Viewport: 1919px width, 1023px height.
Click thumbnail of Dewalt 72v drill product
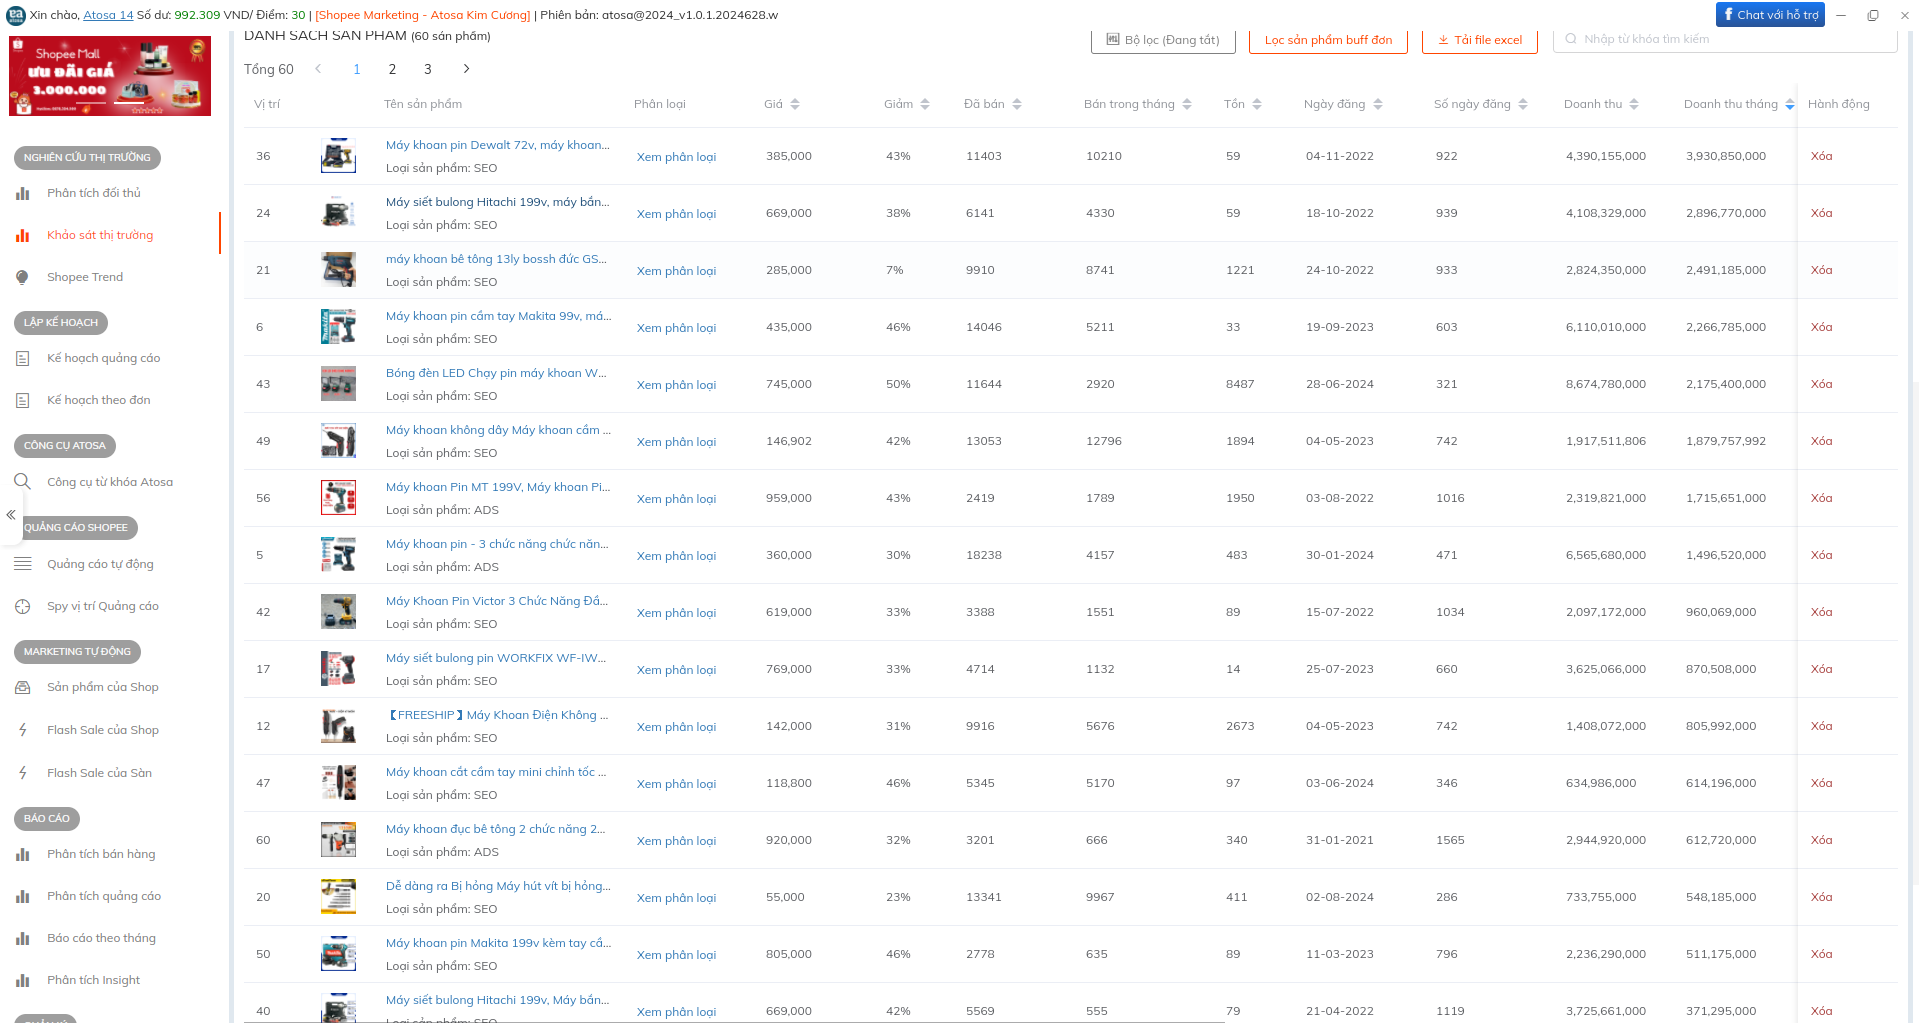coord(338,156)
